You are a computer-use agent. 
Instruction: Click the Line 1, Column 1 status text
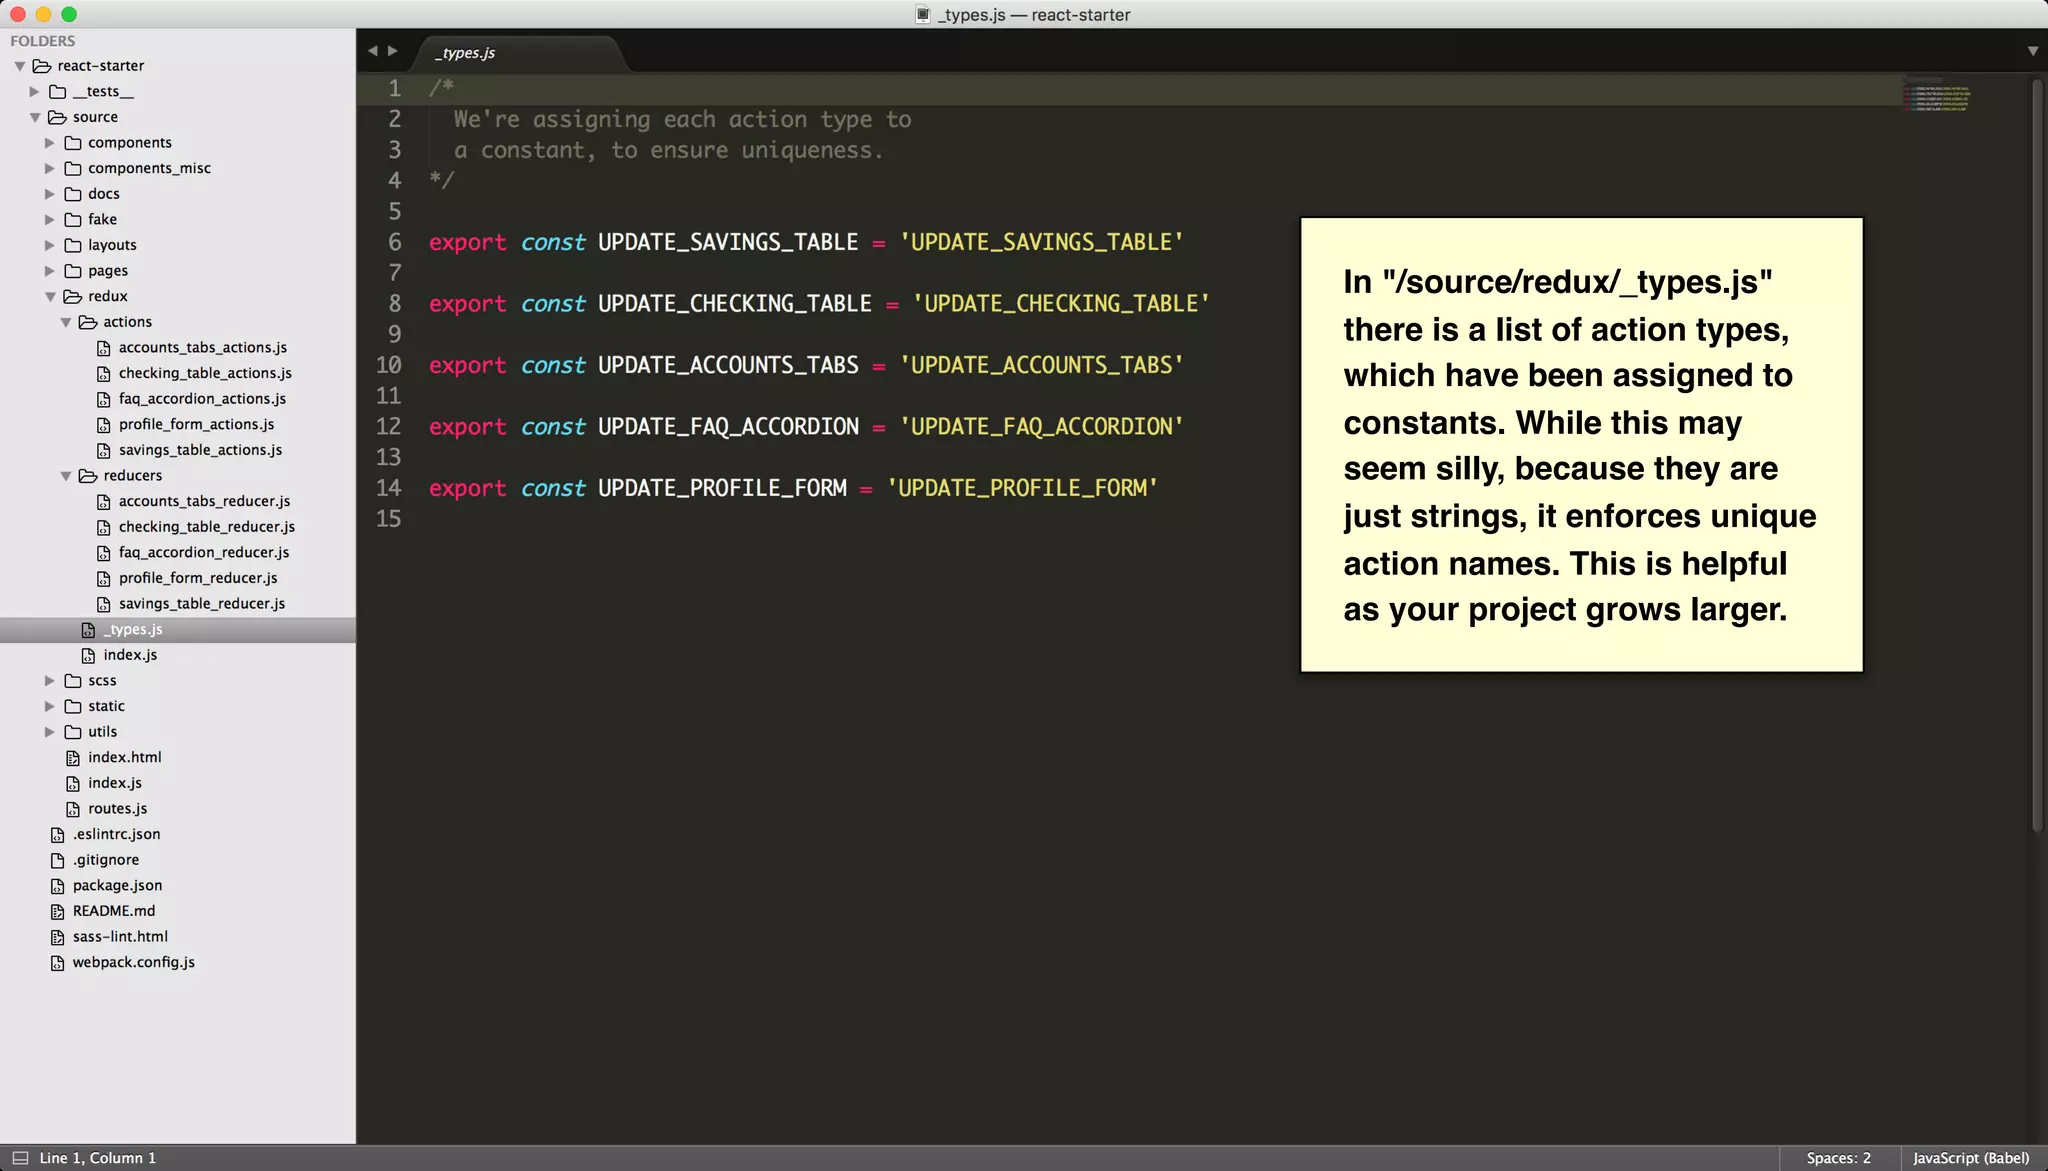pos(98,1158)
